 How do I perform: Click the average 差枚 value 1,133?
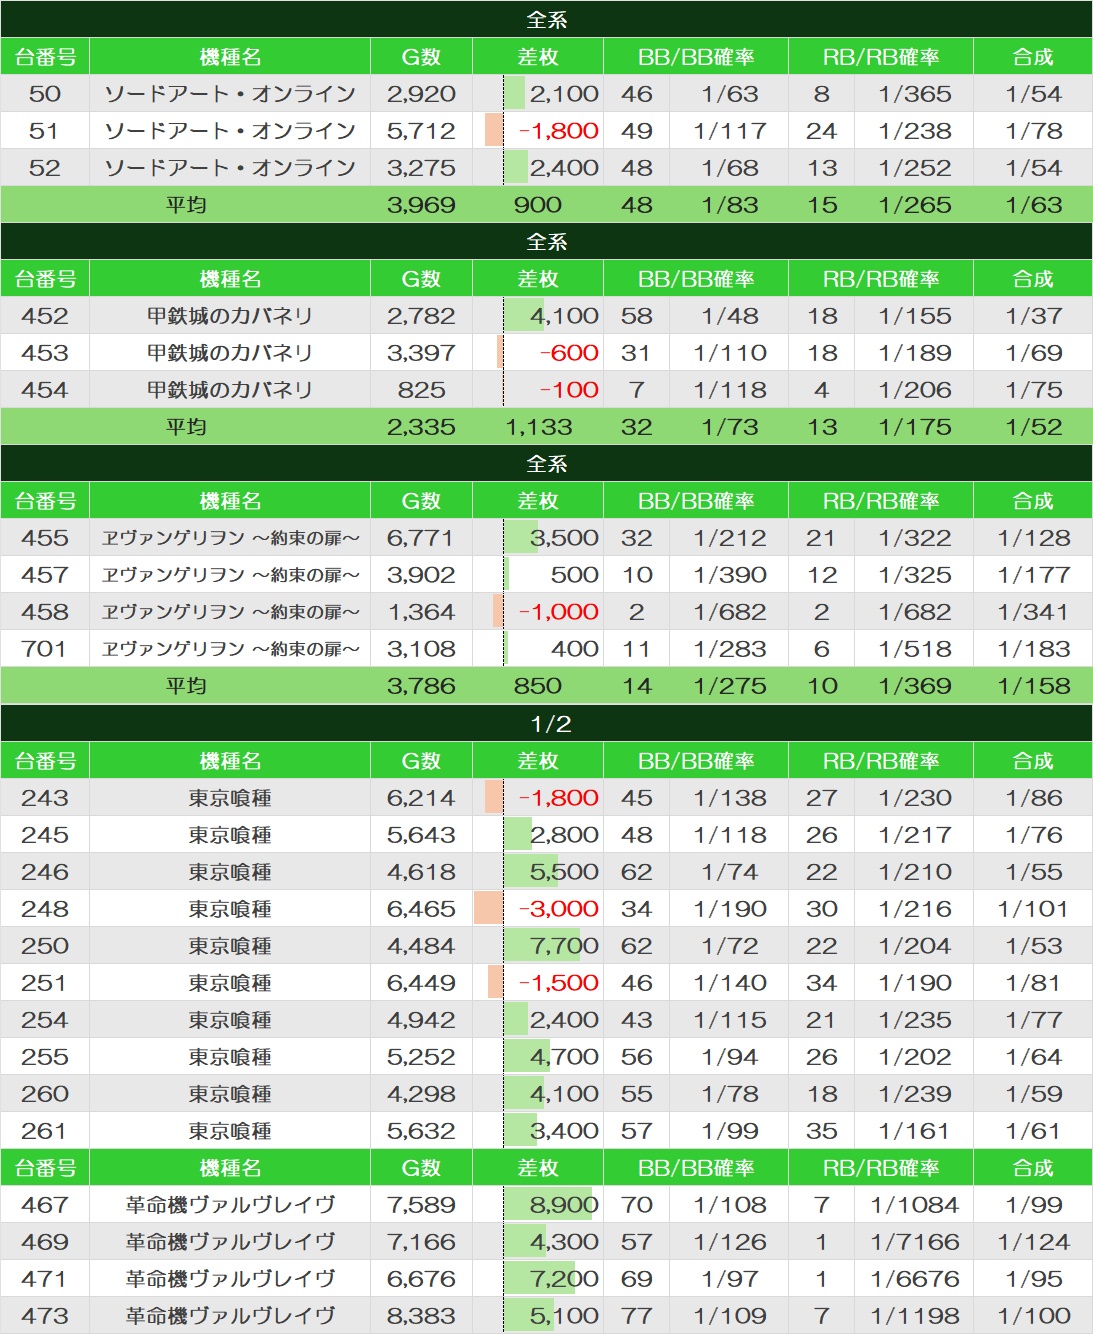(x=538, y=427)
